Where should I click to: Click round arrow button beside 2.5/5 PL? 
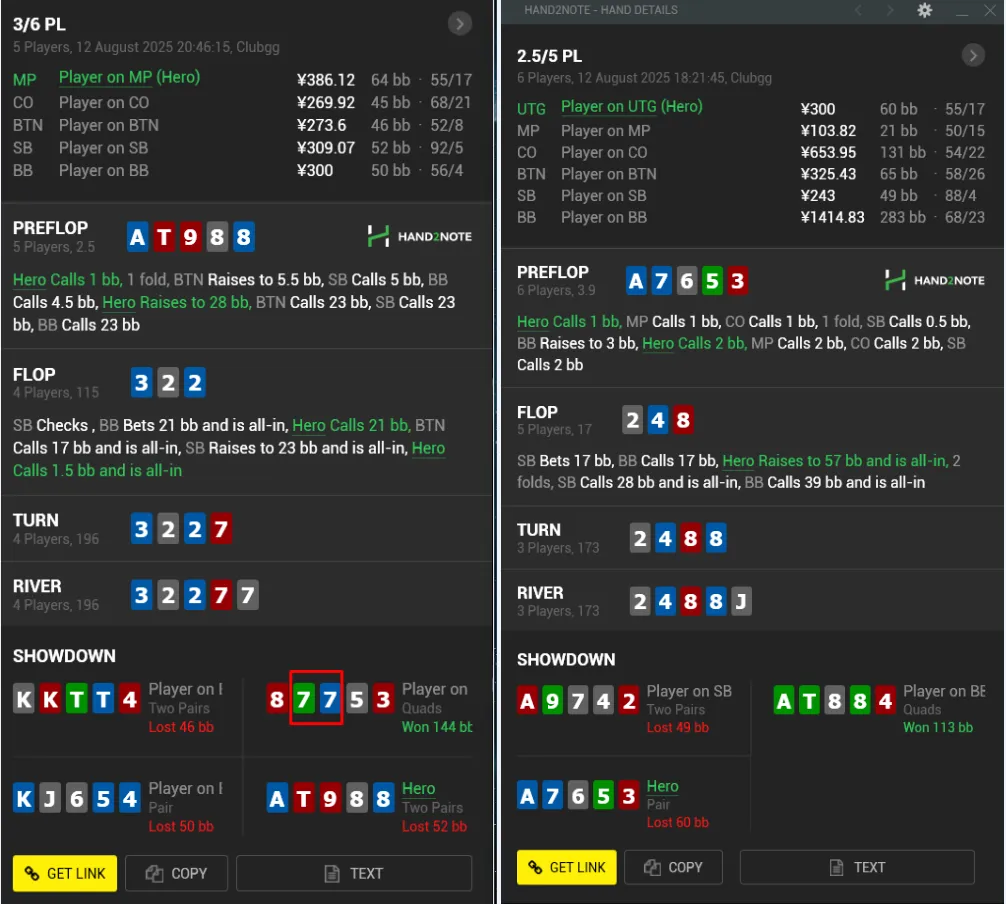pyautogui.click(x=973, y=56)
